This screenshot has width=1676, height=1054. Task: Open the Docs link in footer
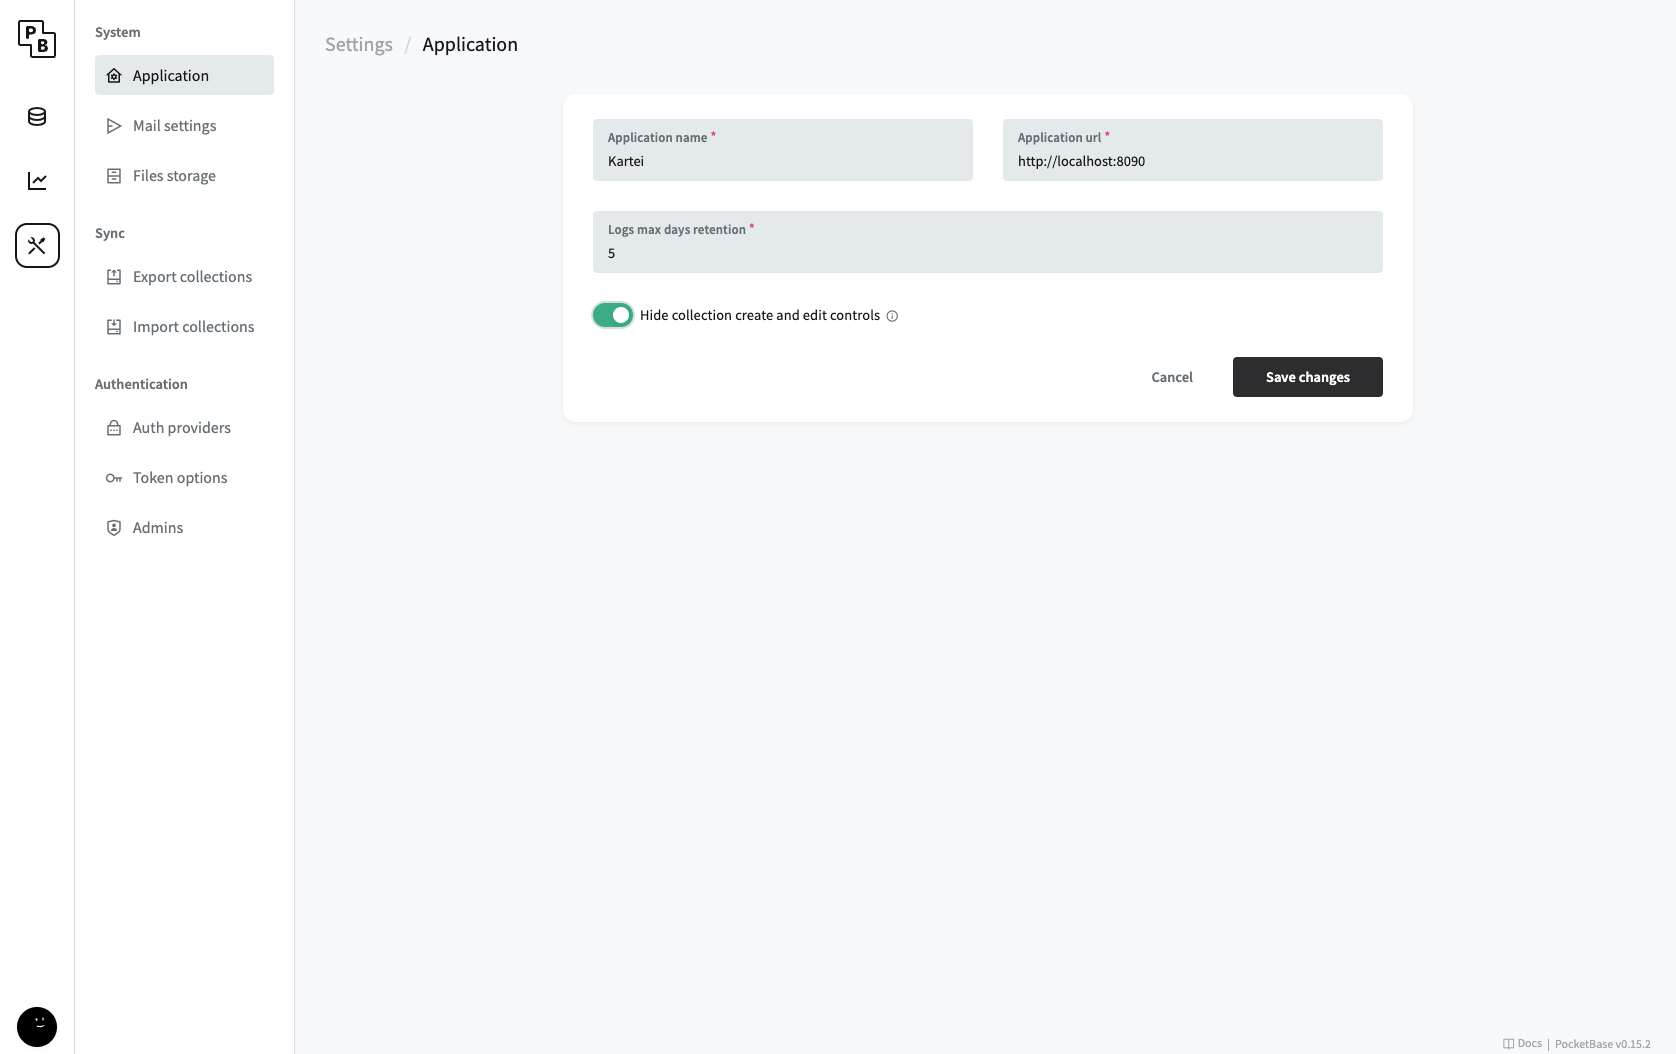pos(1522,1044)
